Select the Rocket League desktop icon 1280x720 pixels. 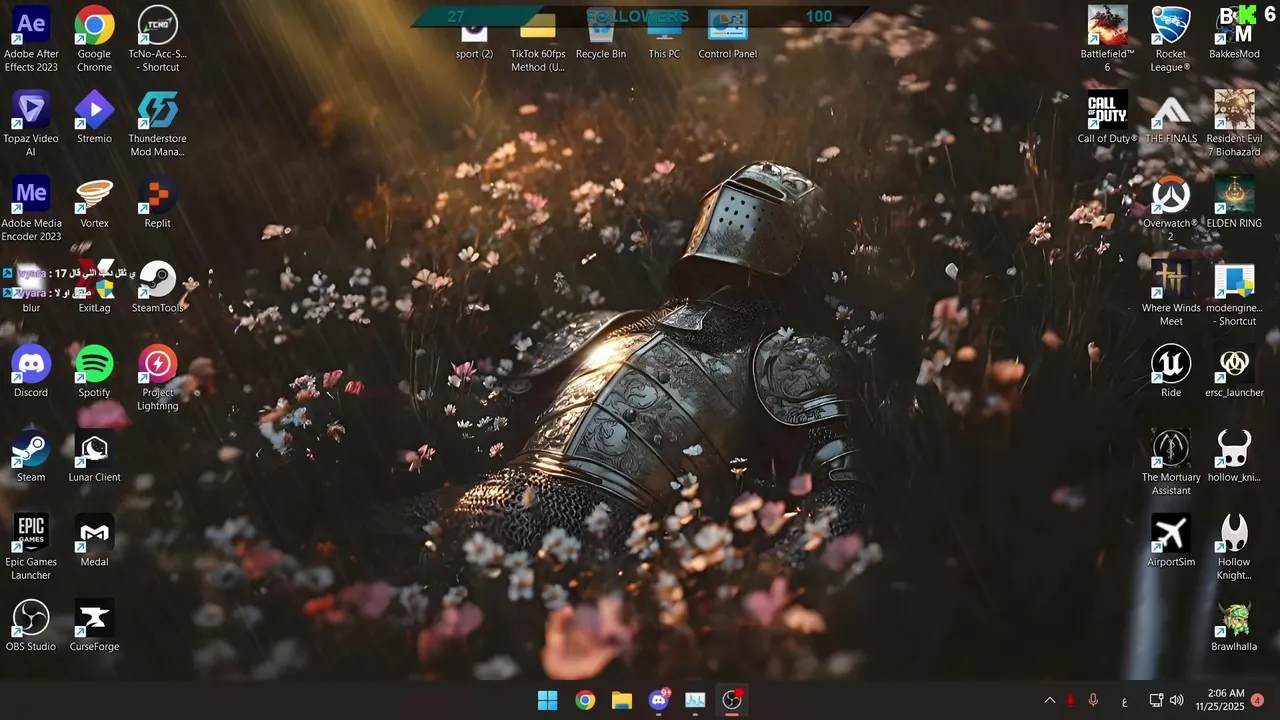point(1170,40)
